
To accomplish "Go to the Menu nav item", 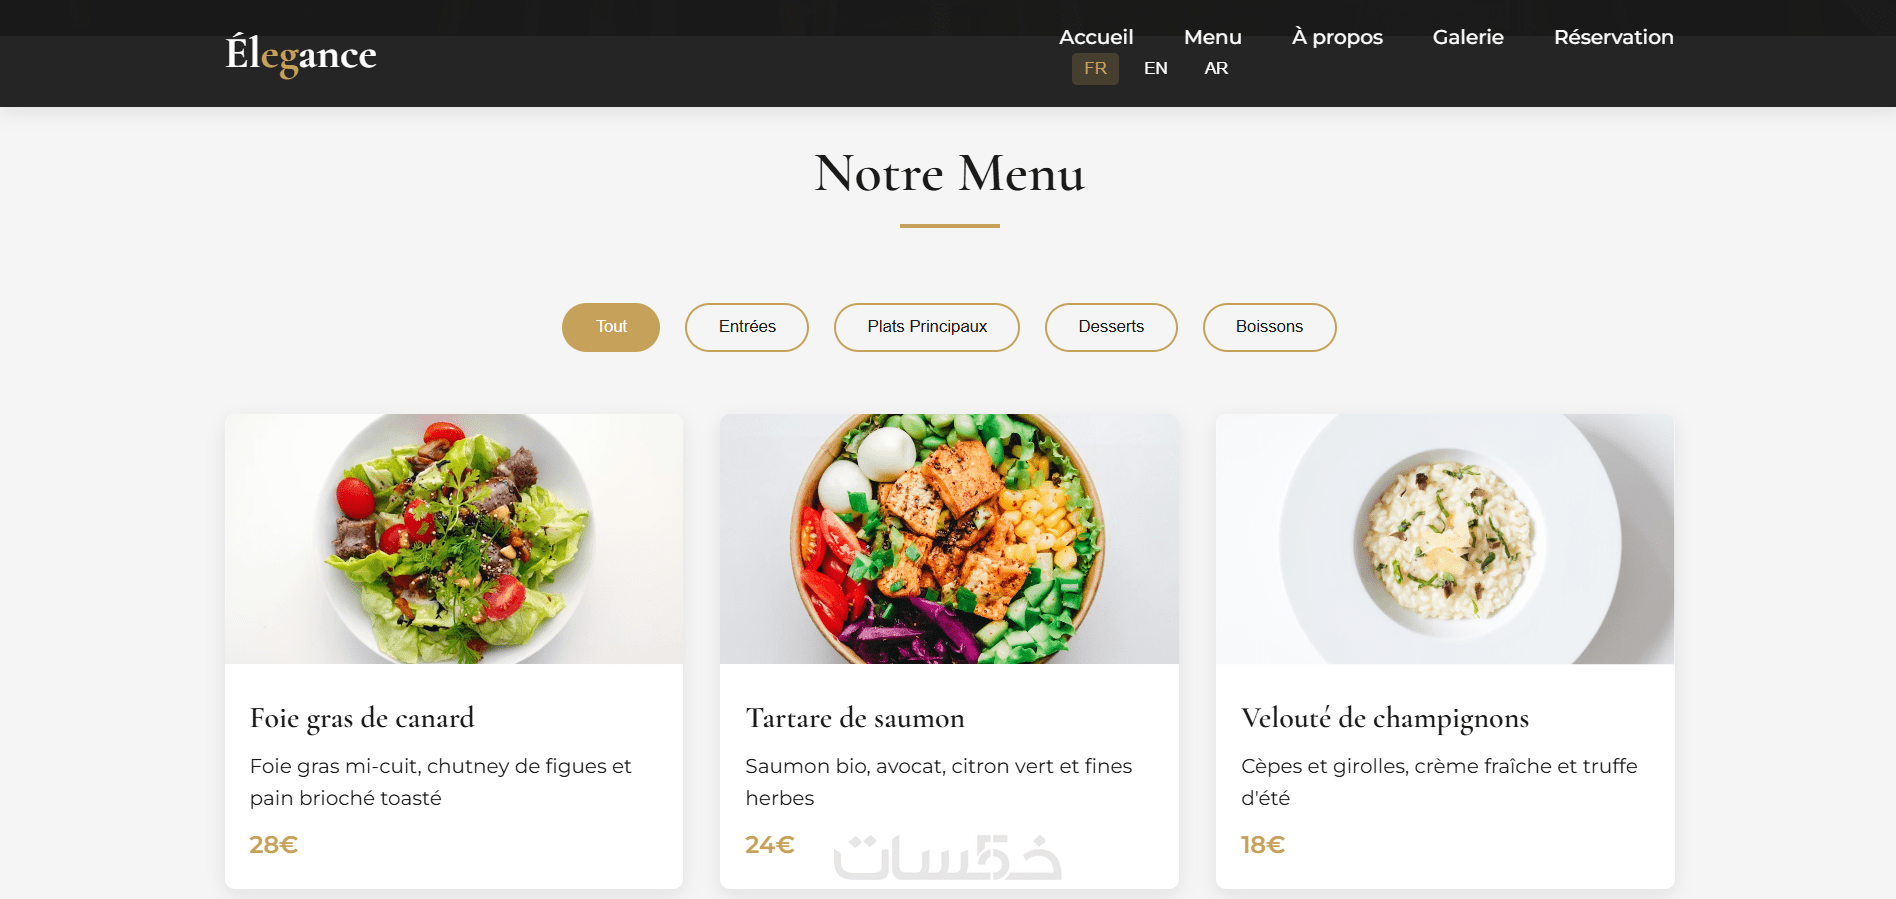I will [1212, 37].
